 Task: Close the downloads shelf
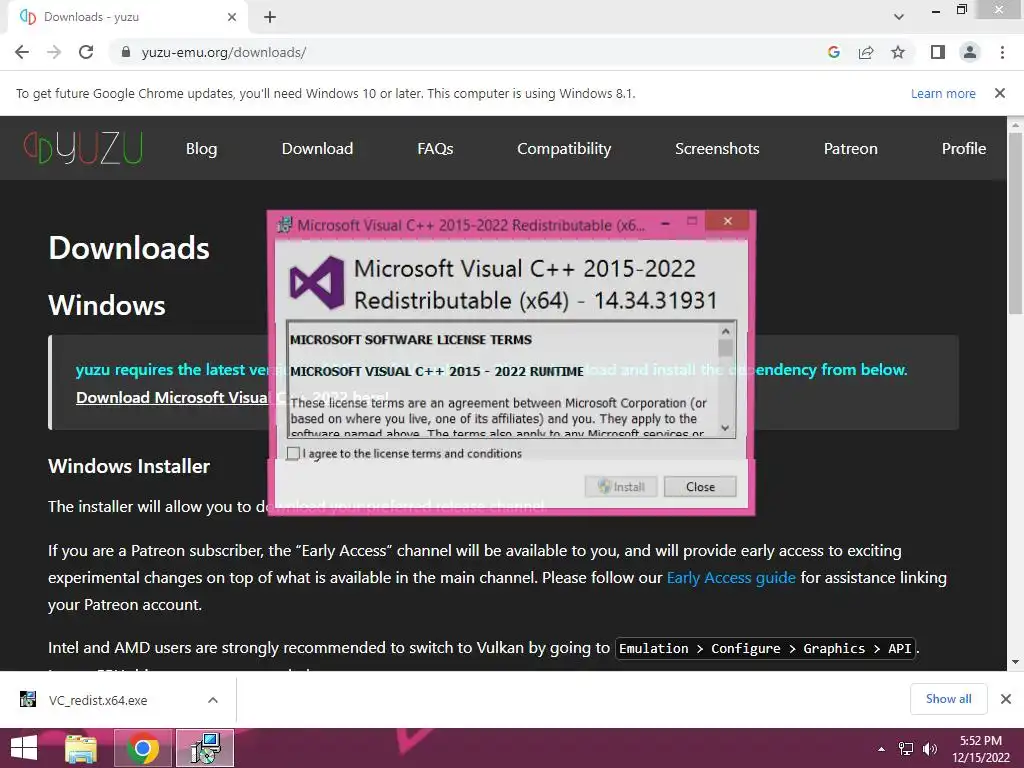(x=1006, y=699)
